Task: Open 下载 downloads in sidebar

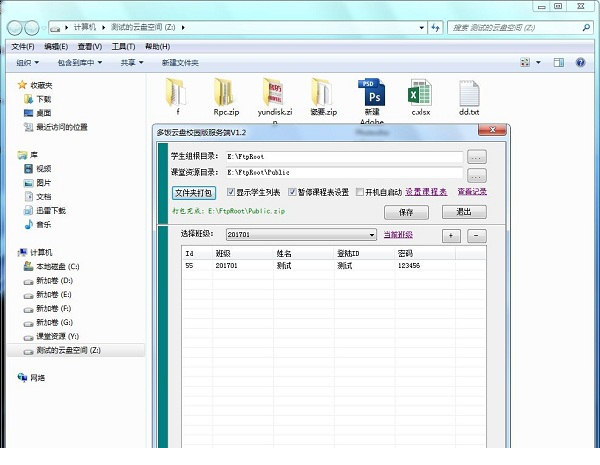Action: [38, 99]
